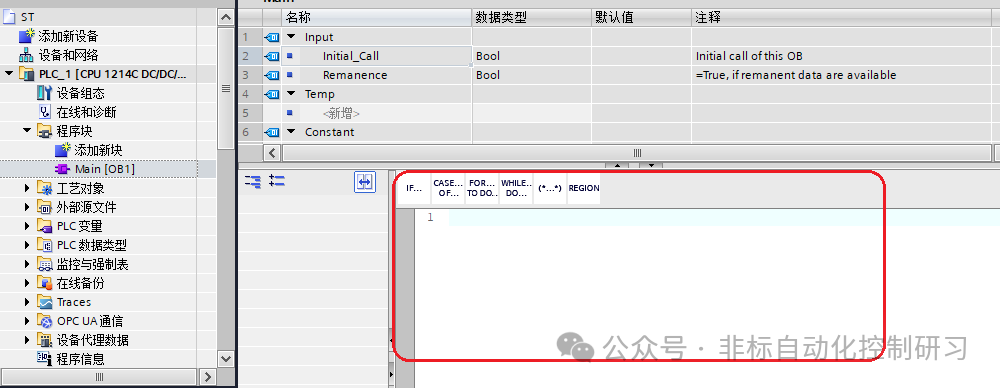This screenshot has width=1000, height=388.
Task: Click the 数据类型 column header
Action: pos(532,18)
